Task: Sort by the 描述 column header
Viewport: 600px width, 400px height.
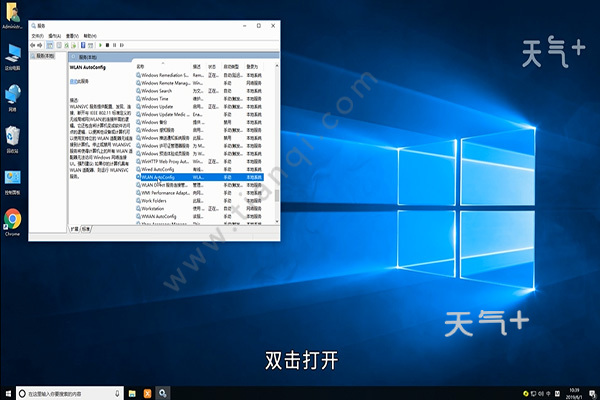Action: pos(199,67)
